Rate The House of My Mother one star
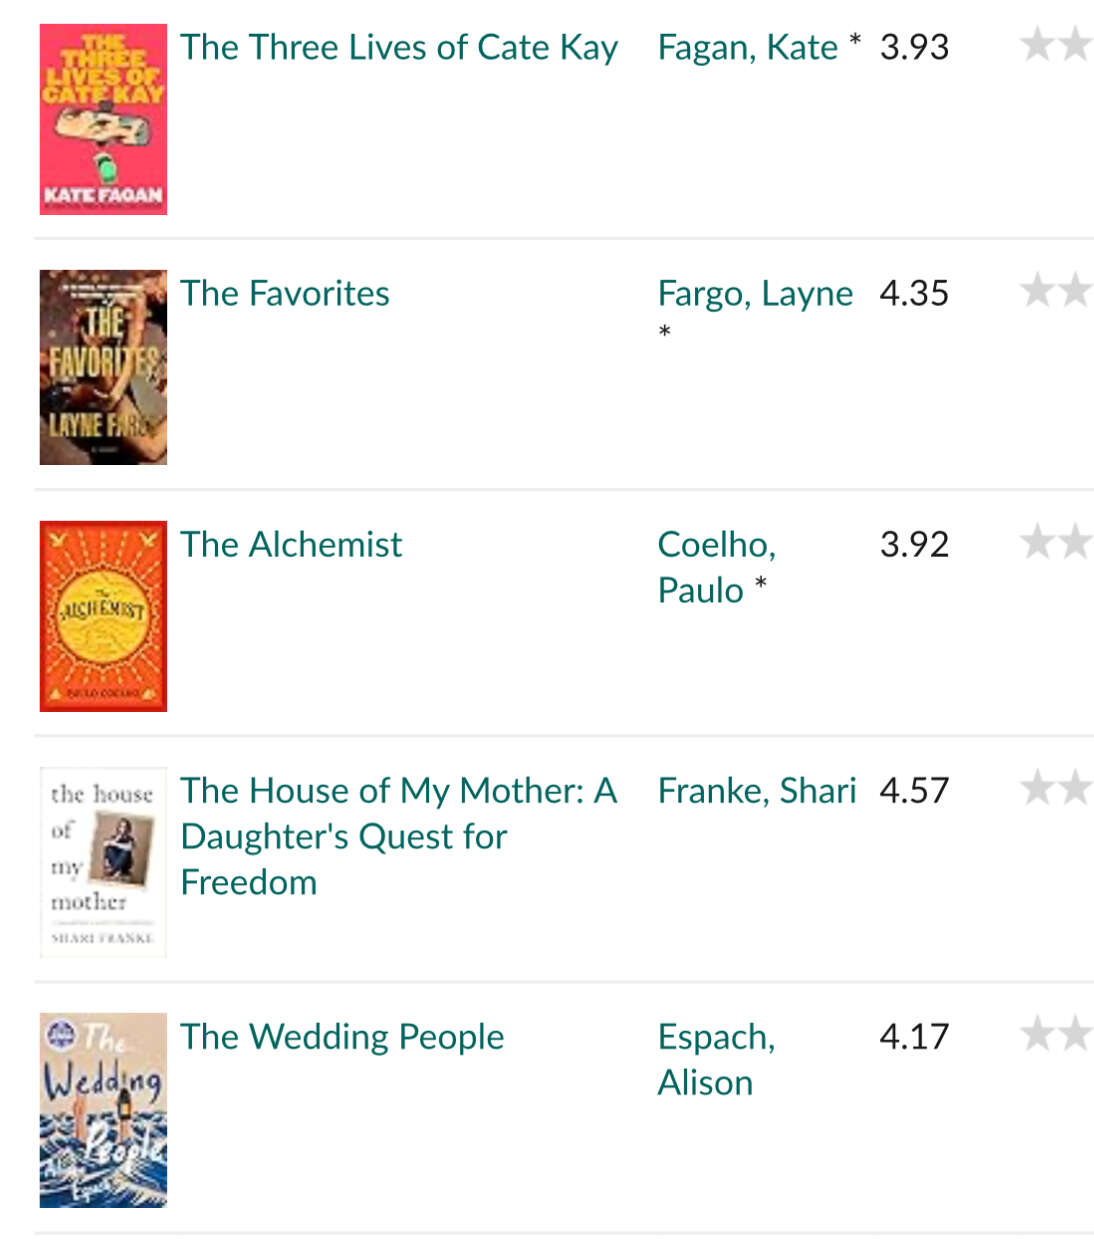Viewport: 1094px width, 1240px height. 1037,787
